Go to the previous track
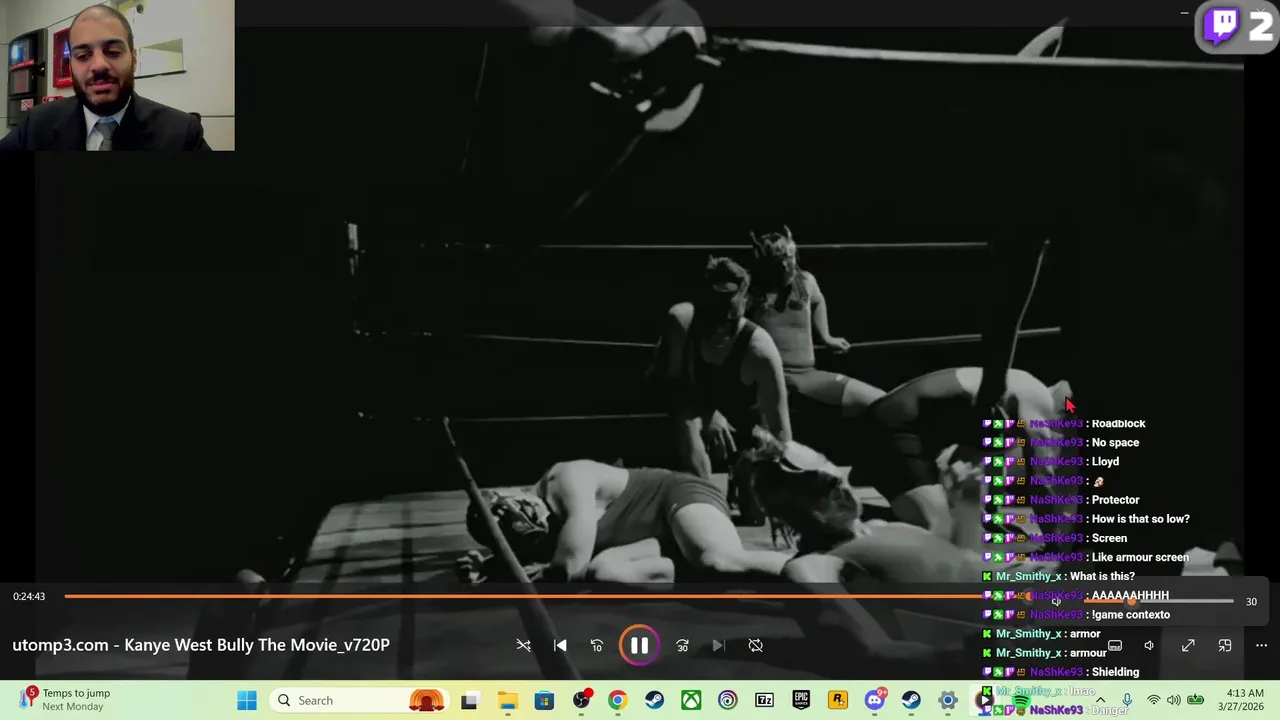 pyautogui.click(x=560, y=645)
